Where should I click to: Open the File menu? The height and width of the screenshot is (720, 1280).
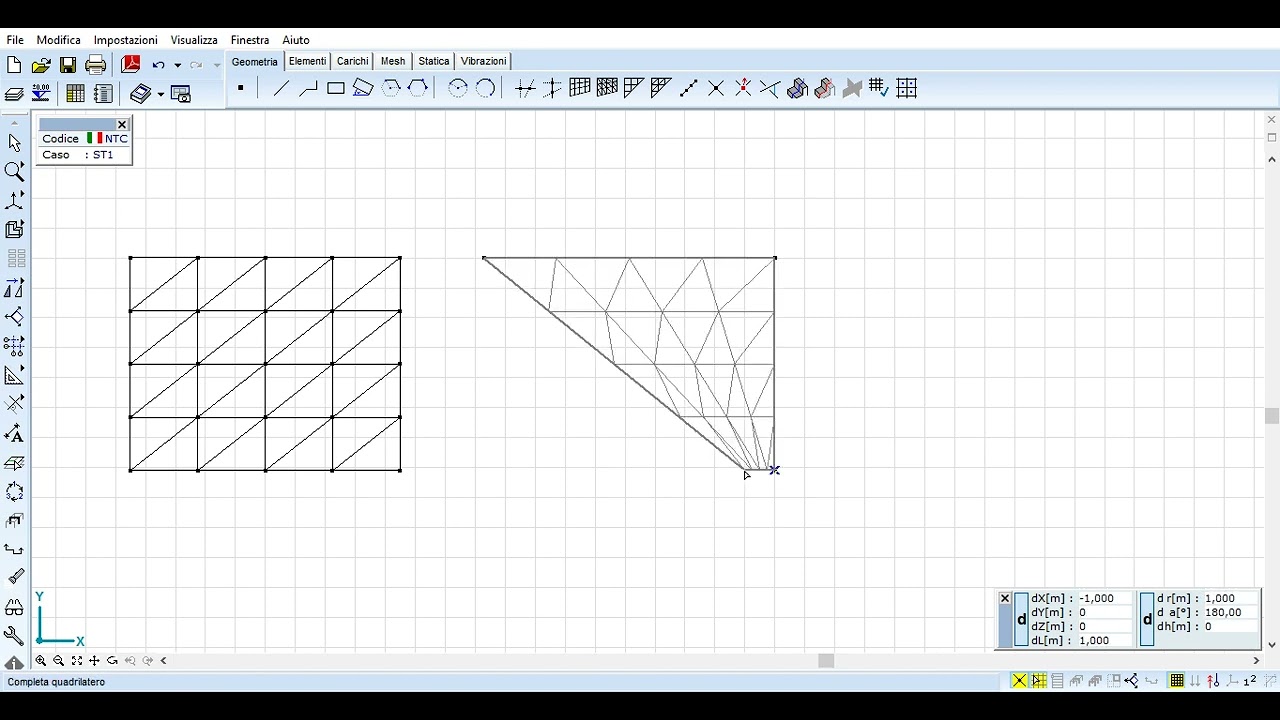(15, 40)
